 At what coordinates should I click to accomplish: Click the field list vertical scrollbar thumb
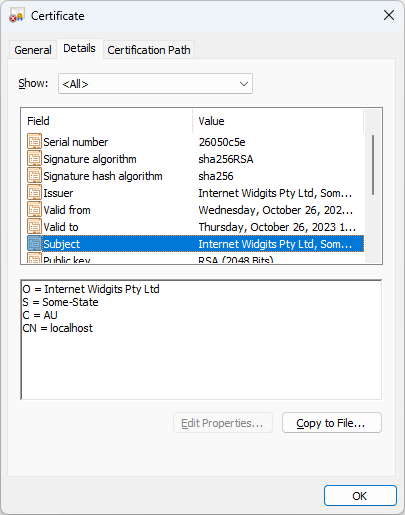click(x=373, y=165)
